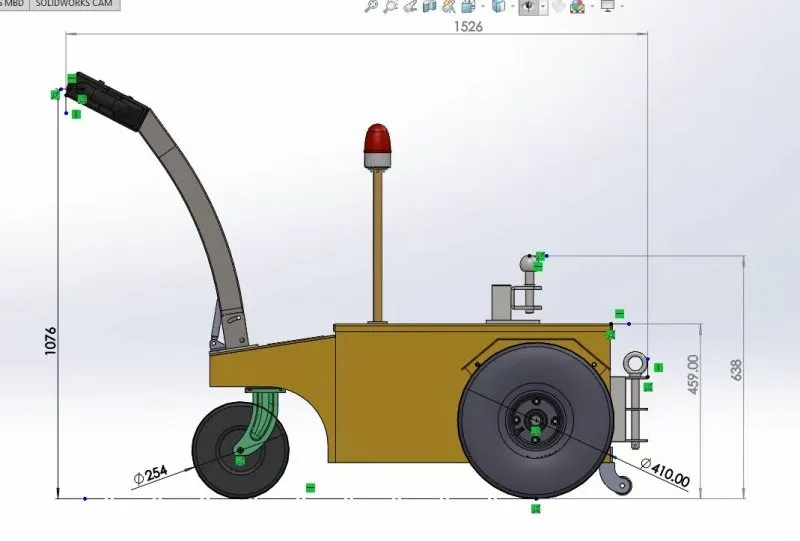
Task: Select the 459.00 vertical dimension text
Action: point(694,374)
